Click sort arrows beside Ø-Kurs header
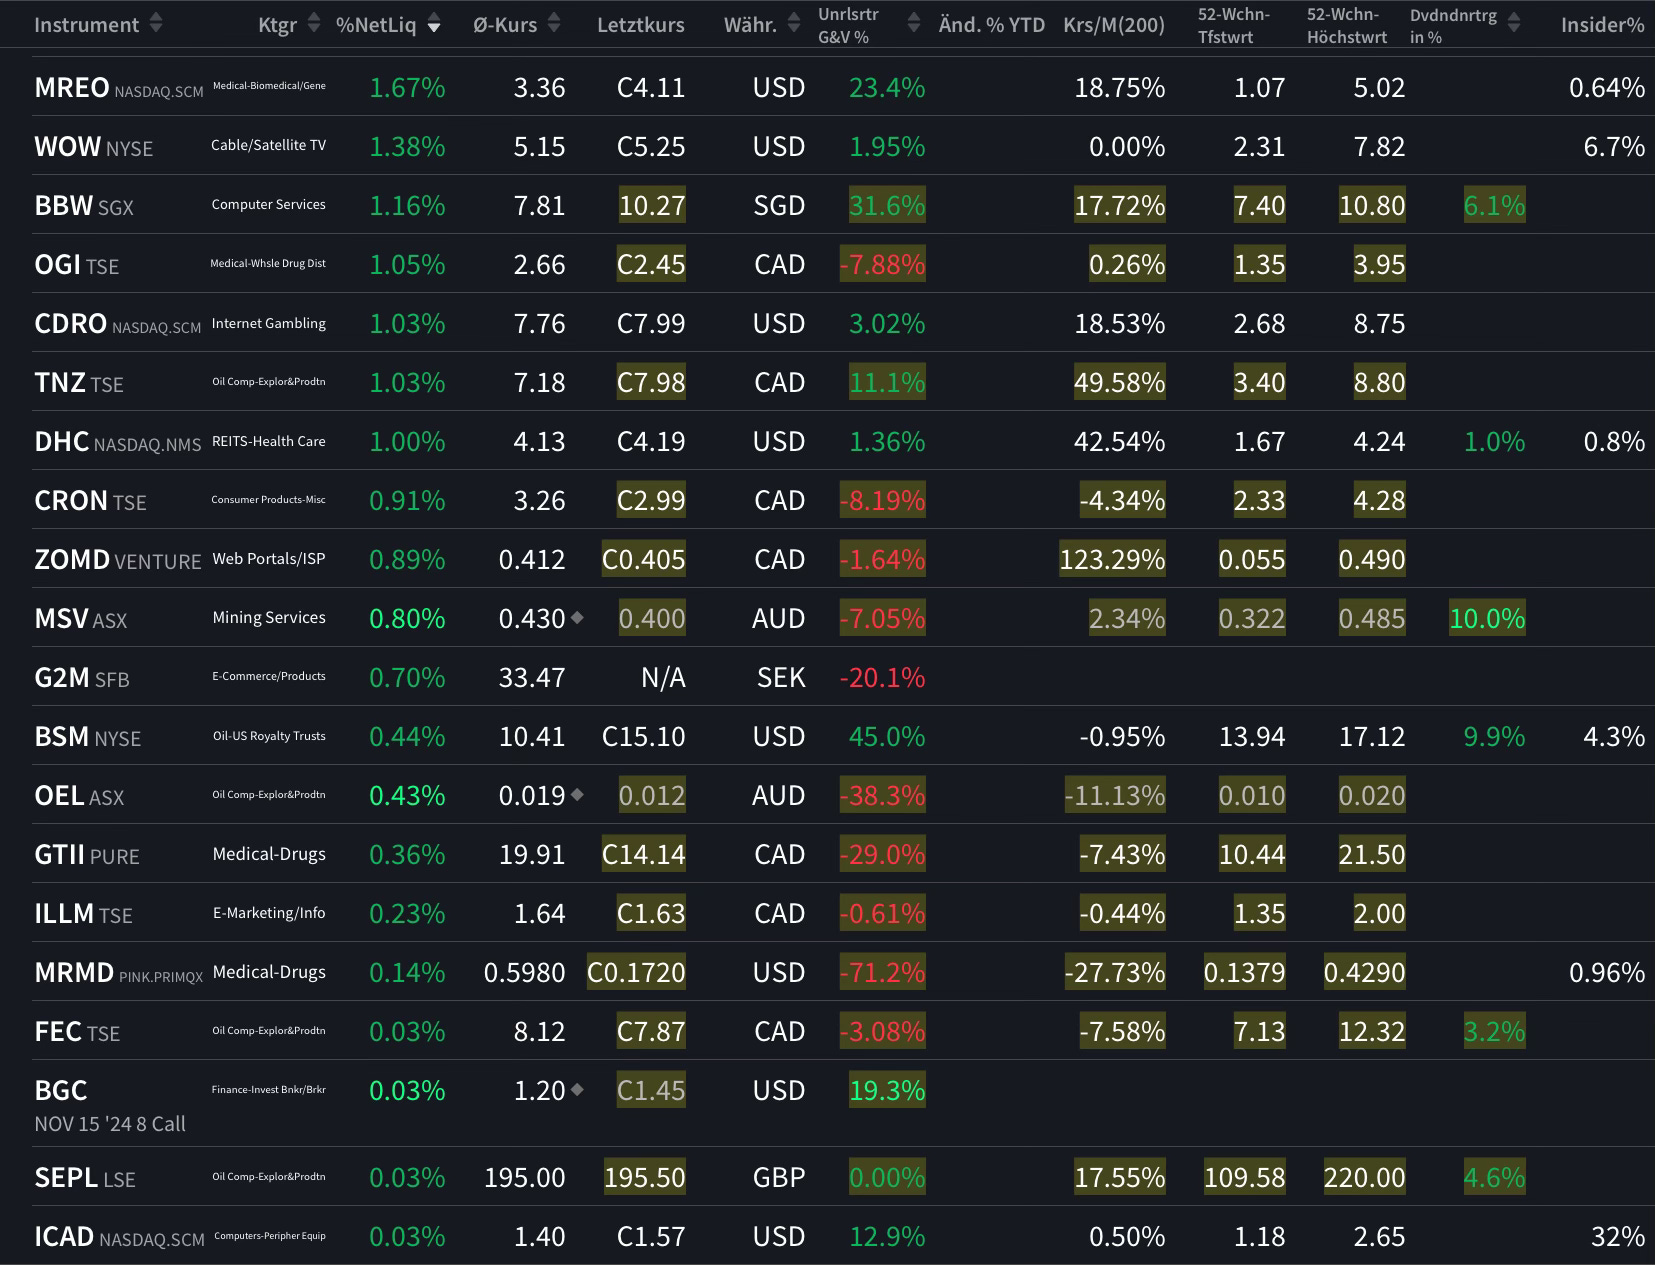The image size is (1655, 1265). coord(555,24)
